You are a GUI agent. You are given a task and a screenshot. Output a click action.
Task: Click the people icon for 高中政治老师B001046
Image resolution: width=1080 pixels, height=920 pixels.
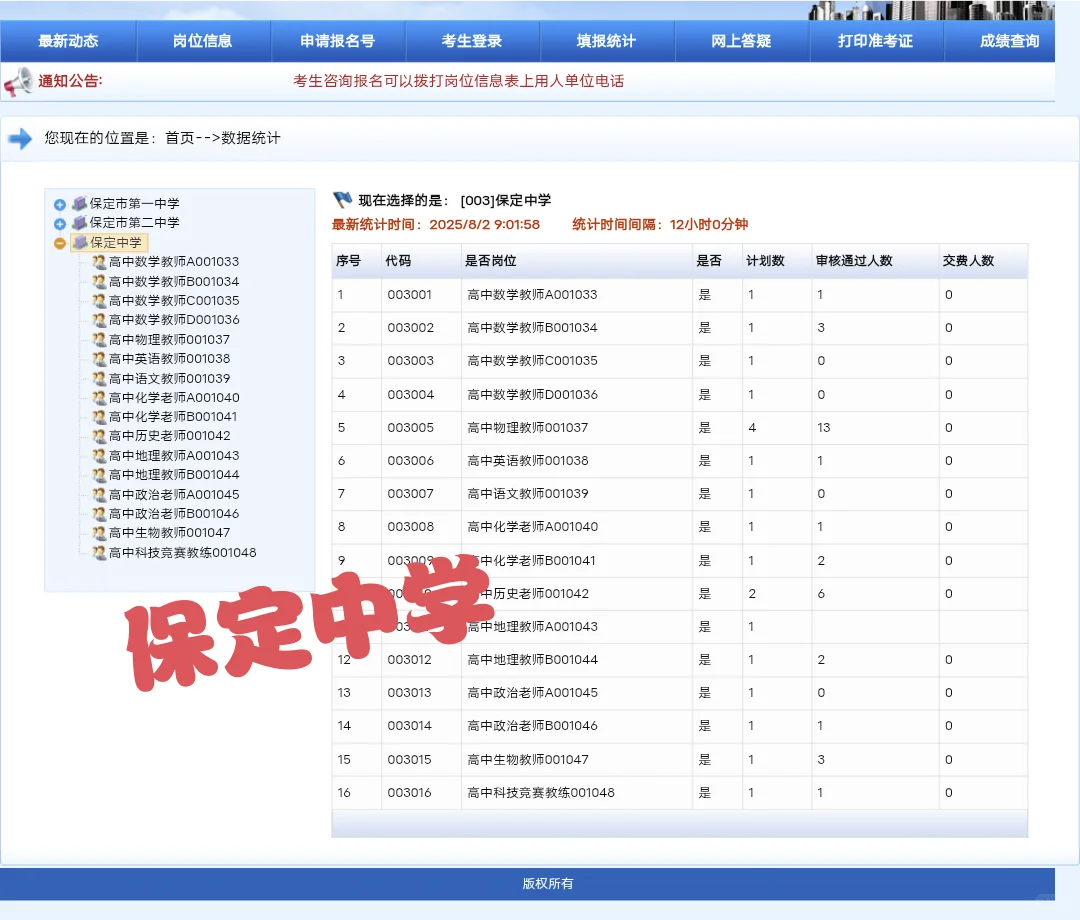(x=99, y=514)
